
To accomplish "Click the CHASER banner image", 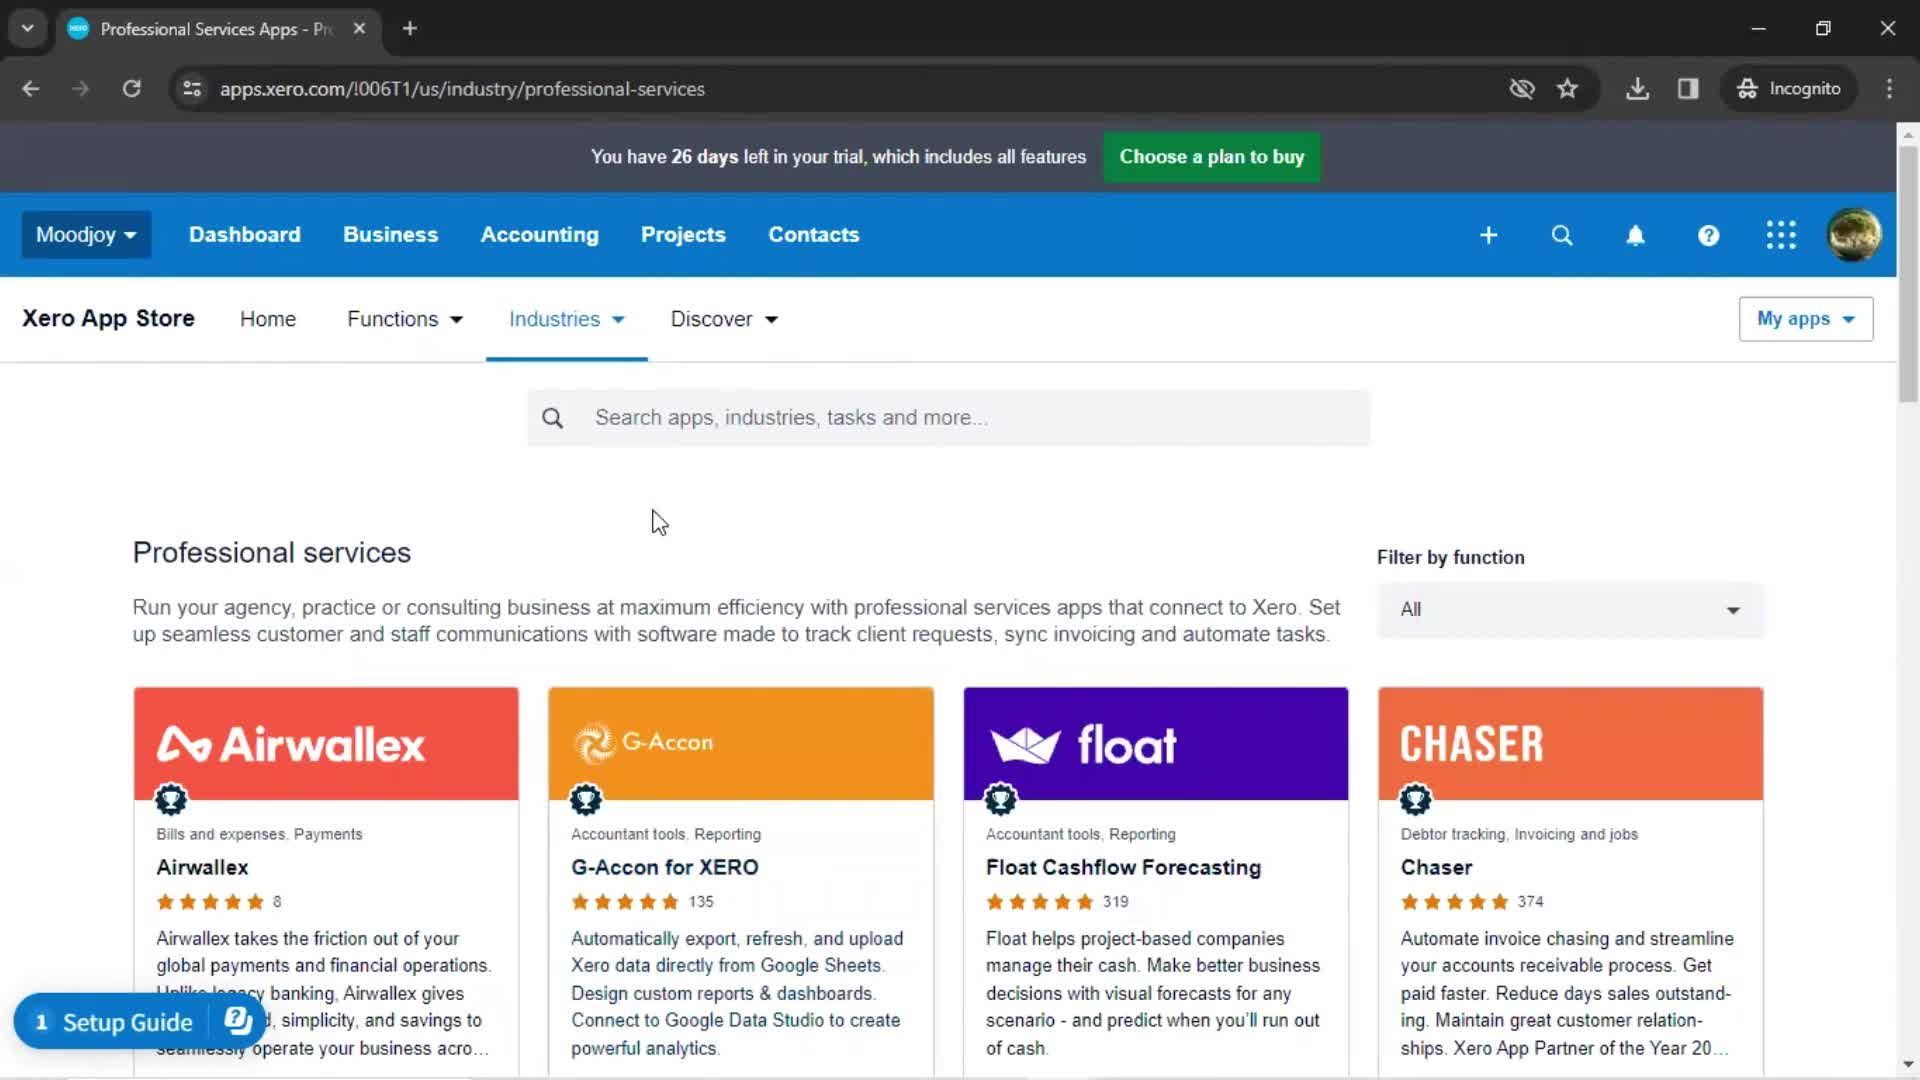I will 1570,743.
